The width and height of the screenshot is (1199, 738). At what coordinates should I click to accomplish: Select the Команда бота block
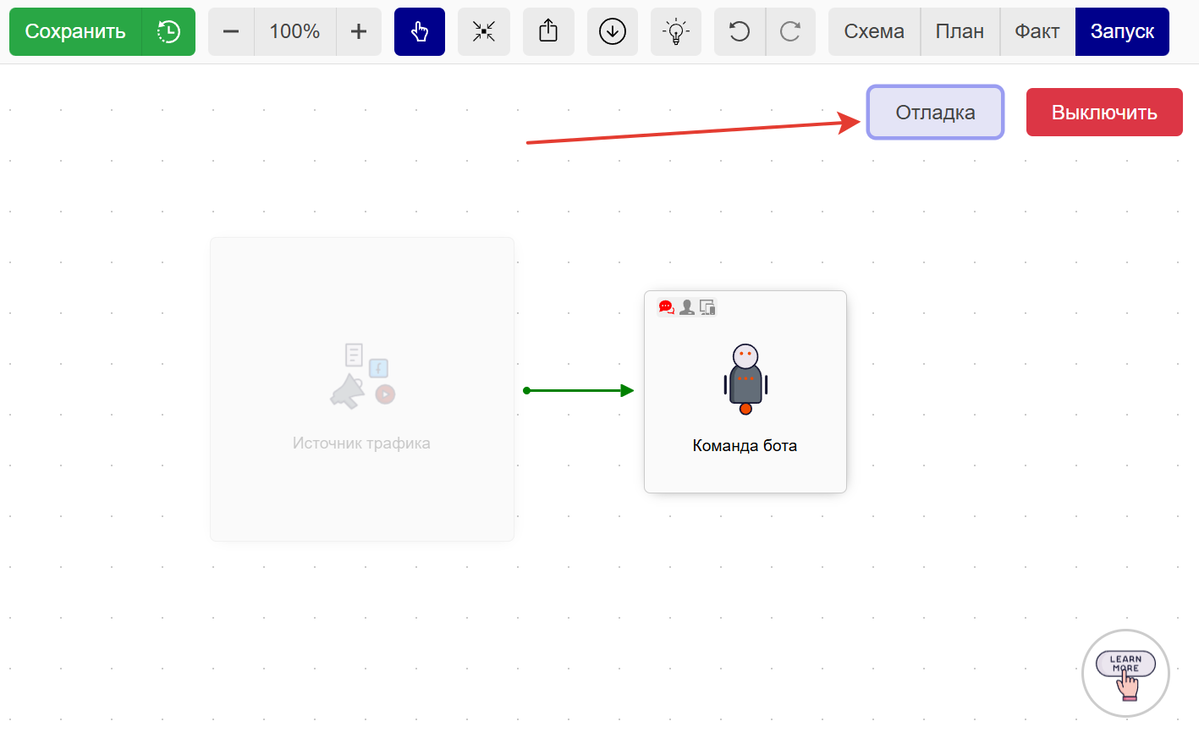[745, 392]
